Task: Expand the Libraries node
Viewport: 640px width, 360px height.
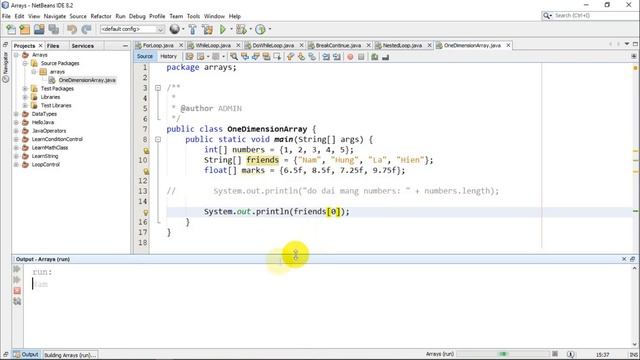Action: coord(25,97)
